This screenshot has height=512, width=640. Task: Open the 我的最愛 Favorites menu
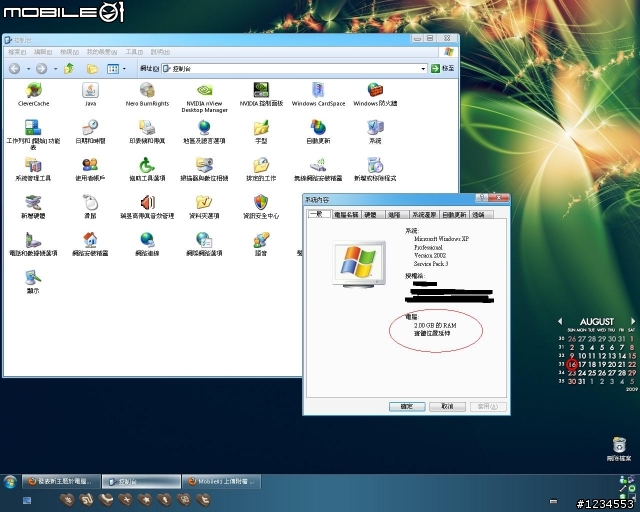[x=102, y=52]
